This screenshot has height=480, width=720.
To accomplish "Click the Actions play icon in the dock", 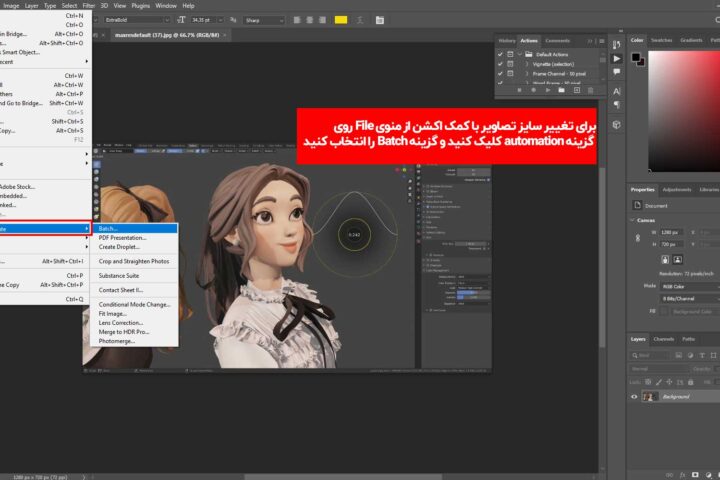I will 617,59.
